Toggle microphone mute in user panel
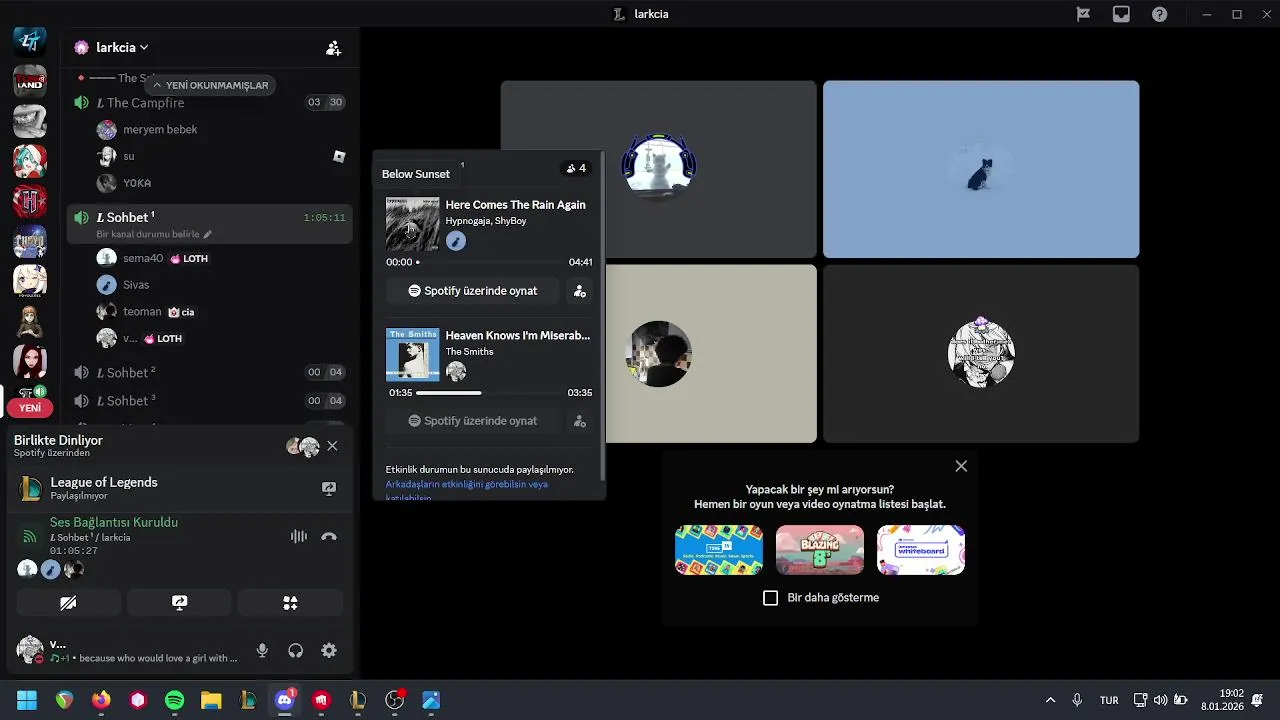 click(262, 650)
